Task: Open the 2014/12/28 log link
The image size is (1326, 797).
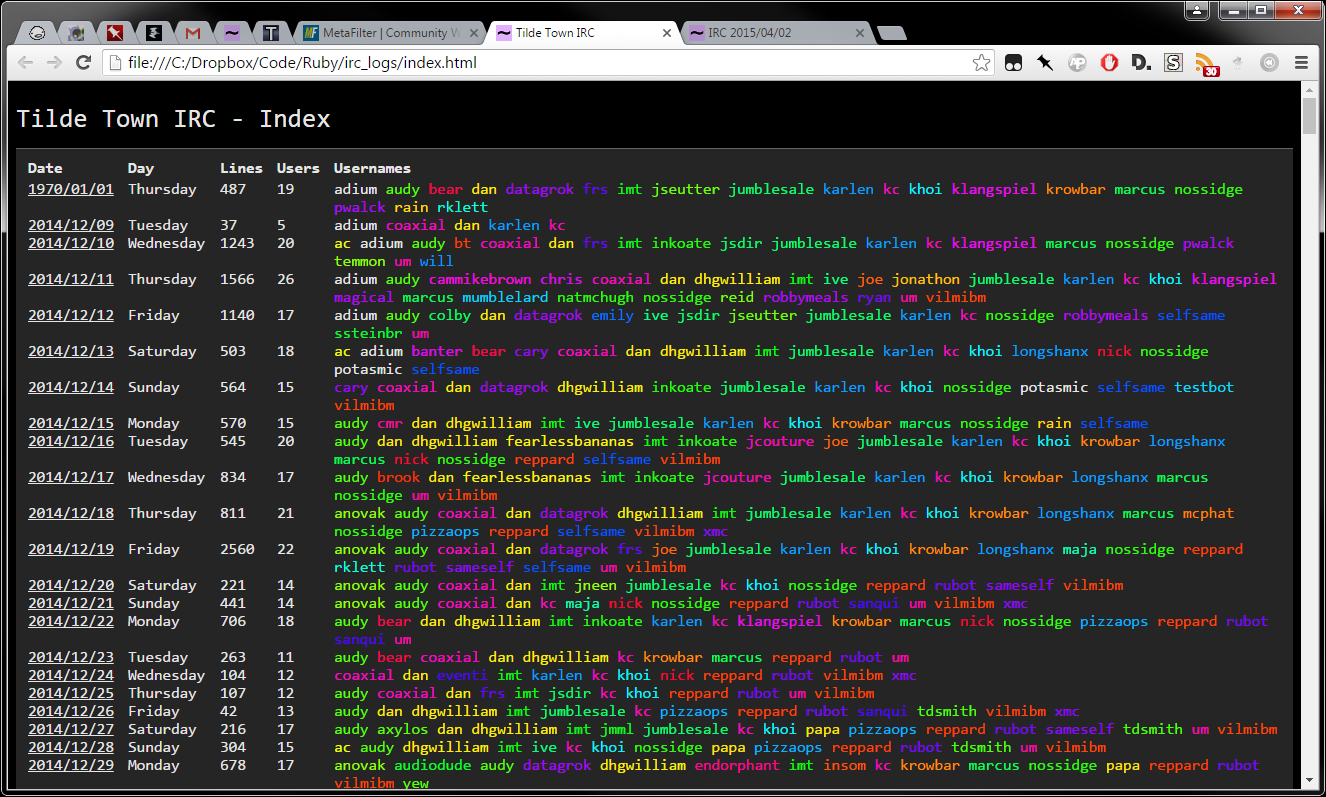Action: pyautogui.click(x=71, y=747)
